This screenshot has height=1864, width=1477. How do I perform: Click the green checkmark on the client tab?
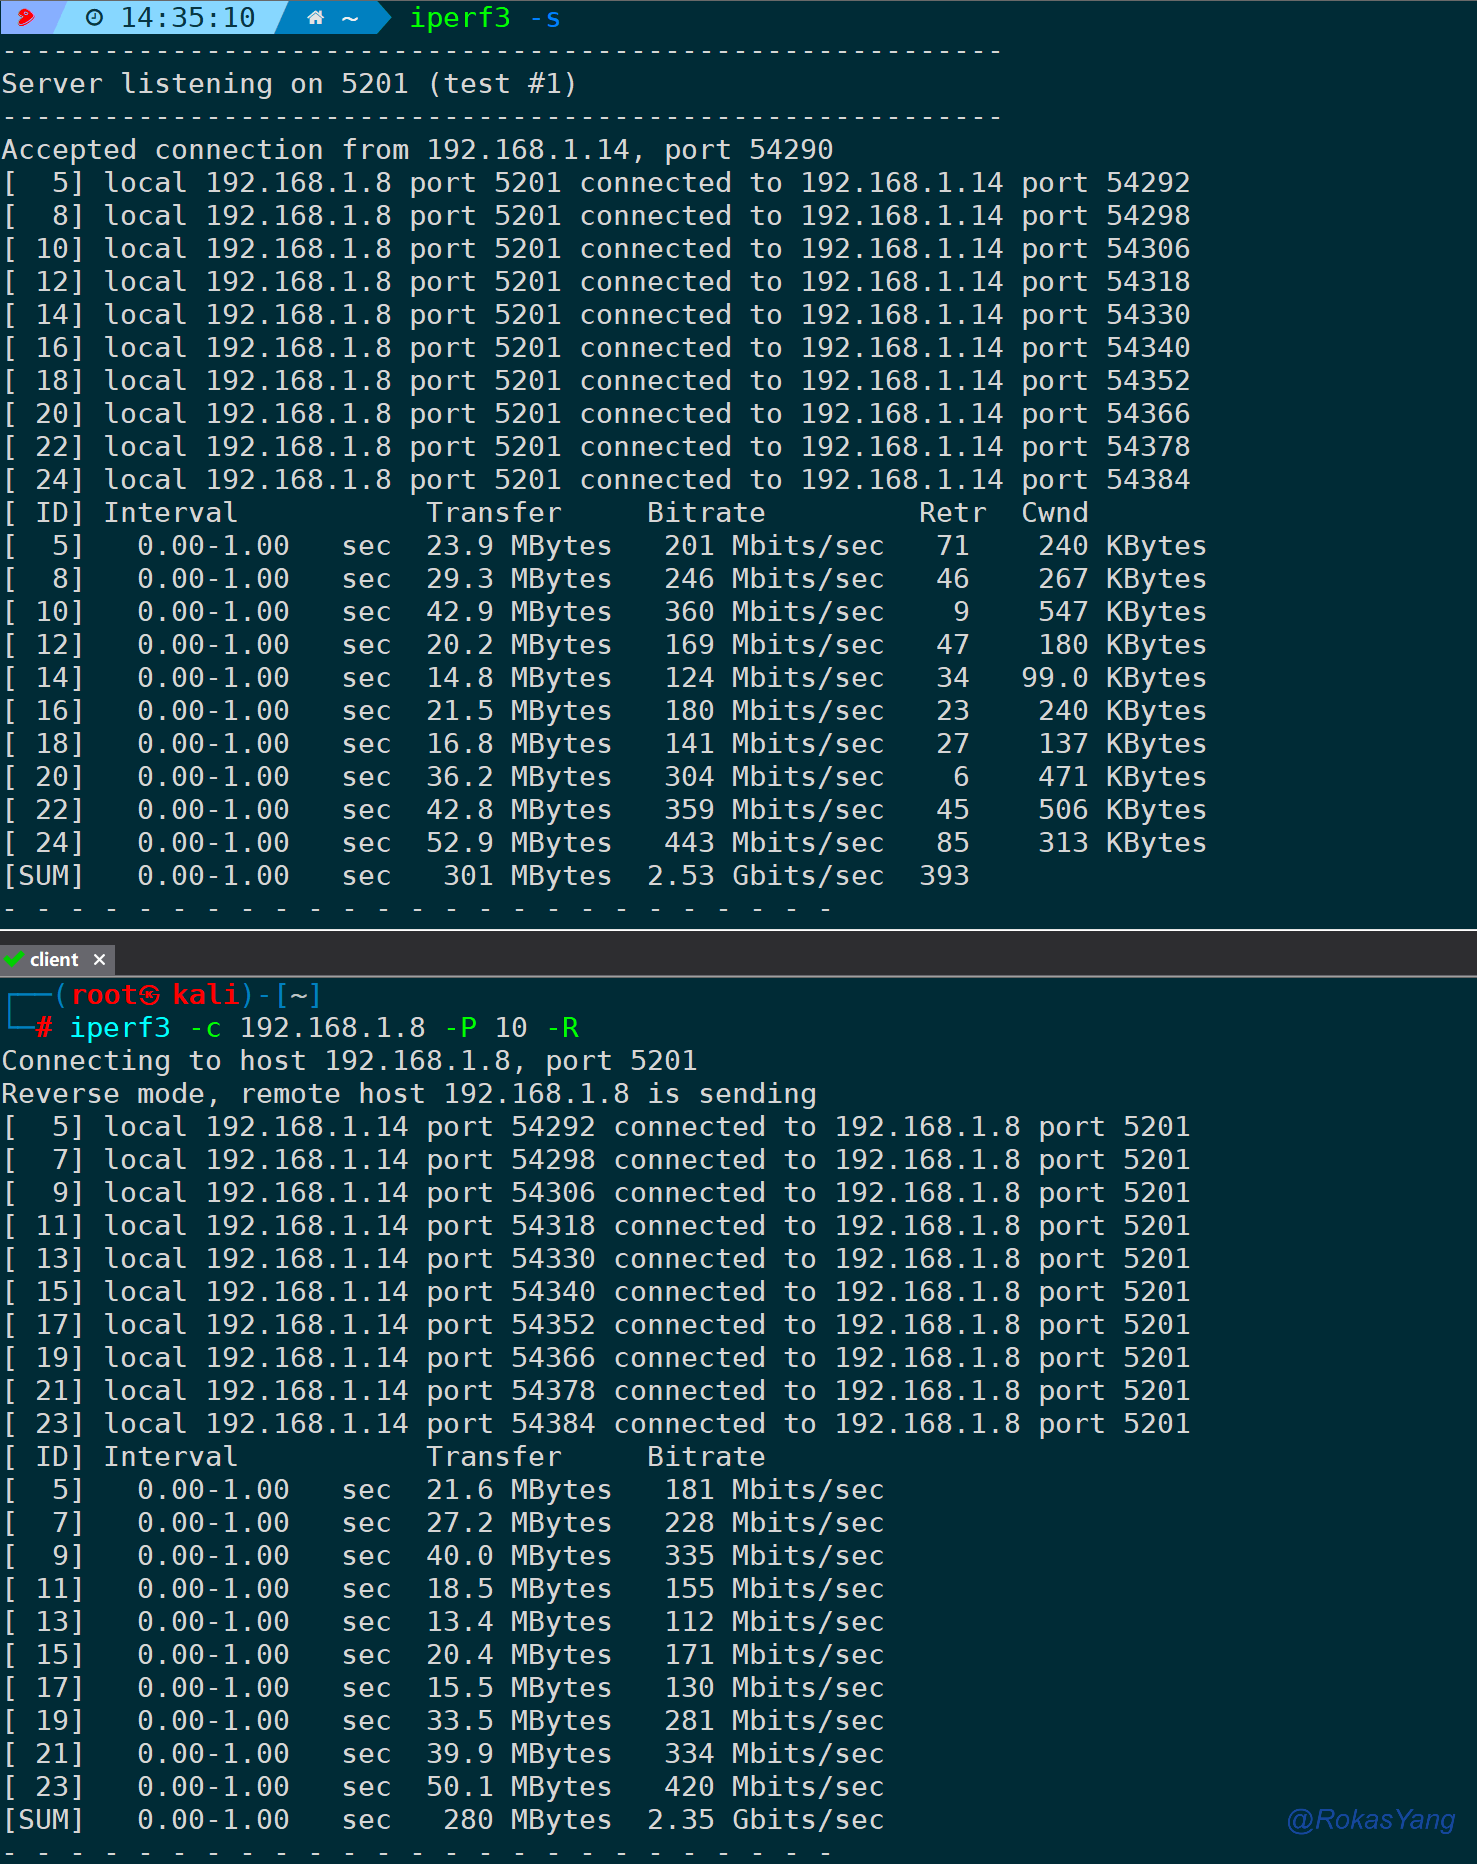pos(14,959)
